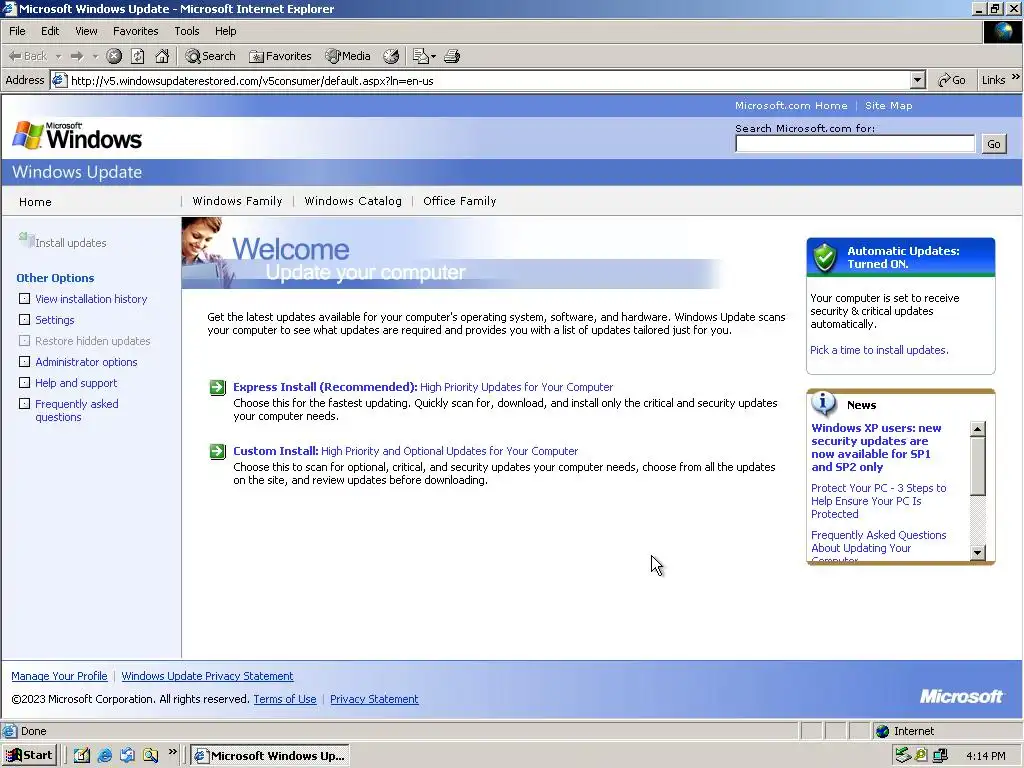This screenshot has height=768, width=1024.
Task: Expand the Links toolbar chevron
Action: tap(1016, 77)
